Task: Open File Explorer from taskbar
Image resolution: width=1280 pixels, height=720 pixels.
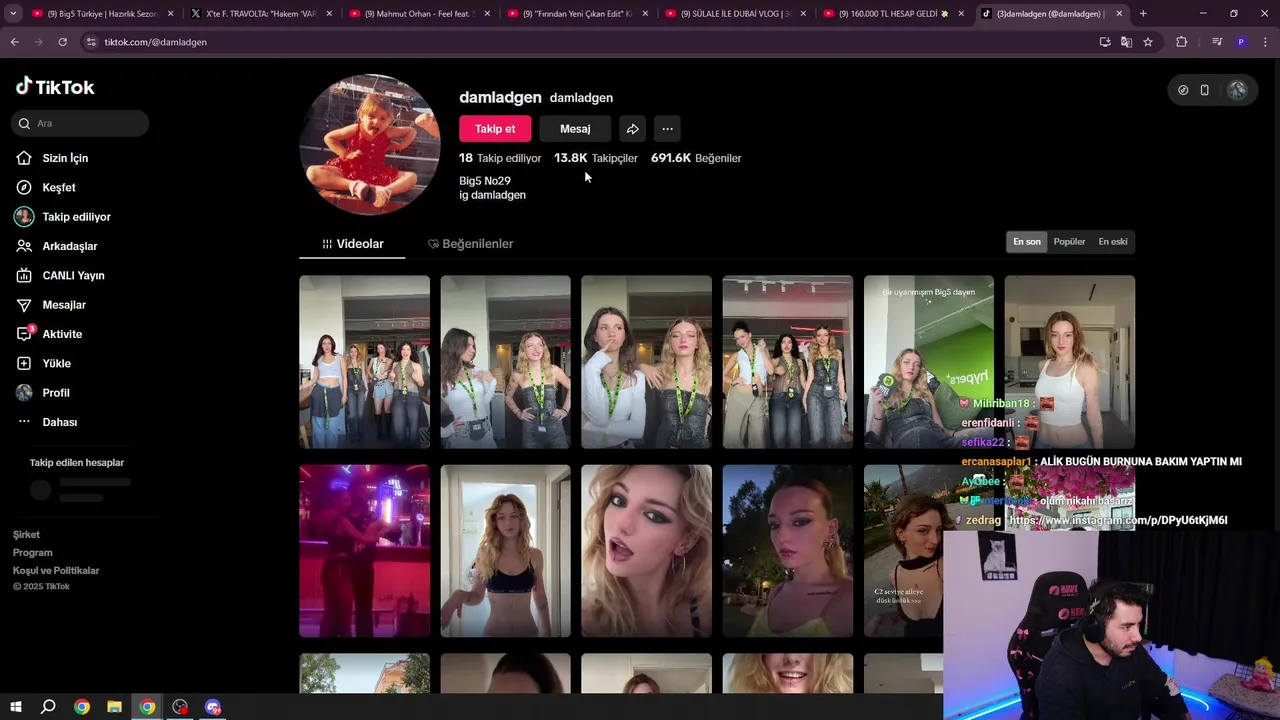Action: tap(114, 707)
